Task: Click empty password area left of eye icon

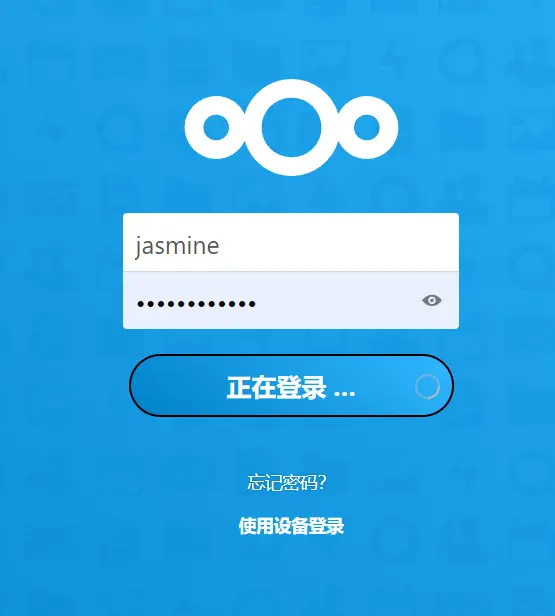Action: coord(338,301)
